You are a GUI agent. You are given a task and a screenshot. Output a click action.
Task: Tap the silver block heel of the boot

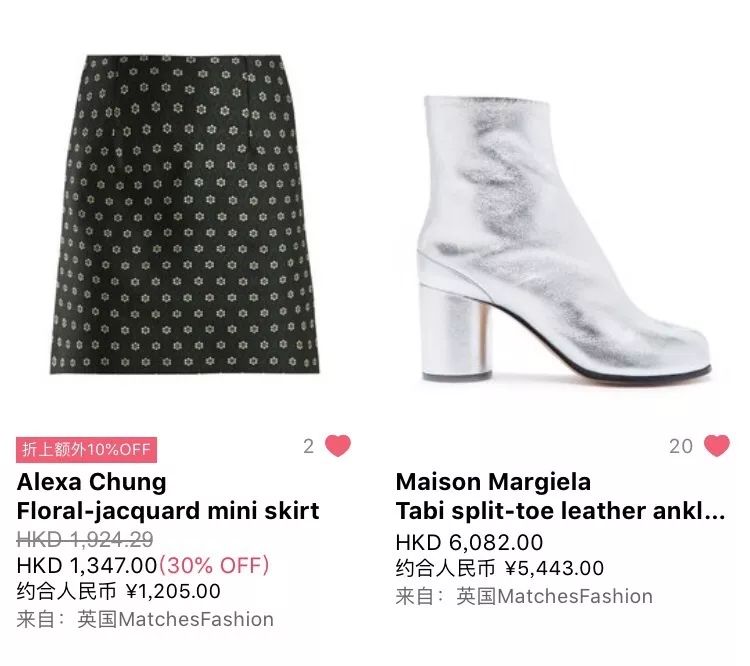pos(455,331)
